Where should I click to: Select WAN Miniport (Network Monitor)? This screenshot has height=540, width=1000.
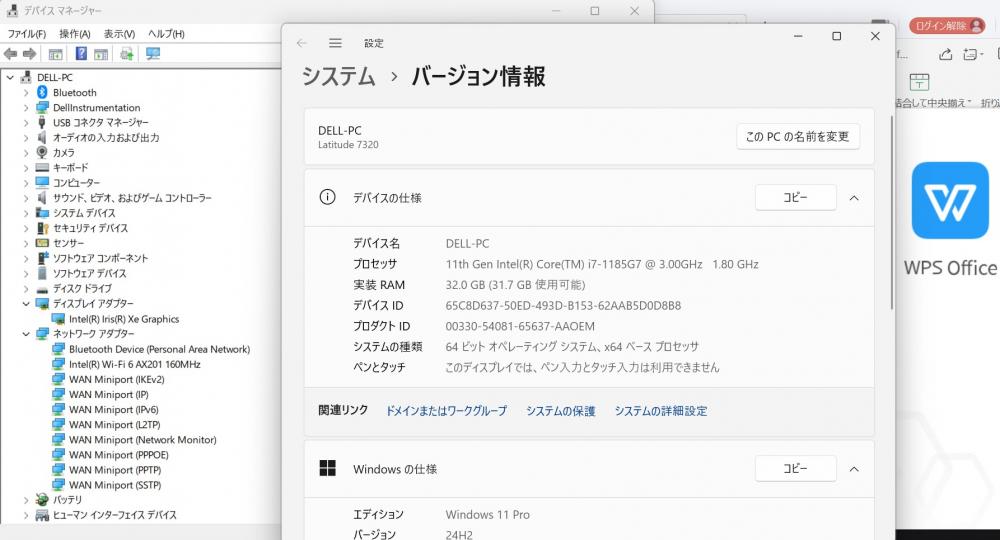(x=143, y=439)
